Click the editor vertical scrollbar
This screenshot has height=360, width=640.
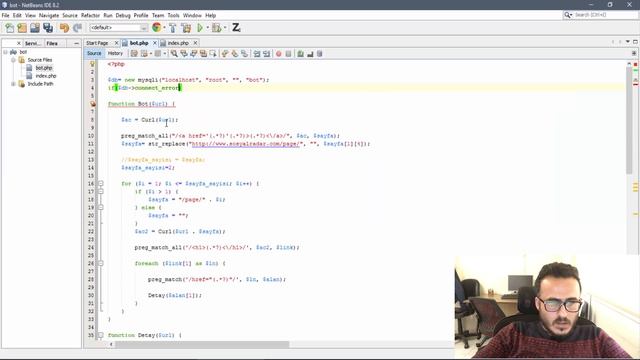point(629,120)
